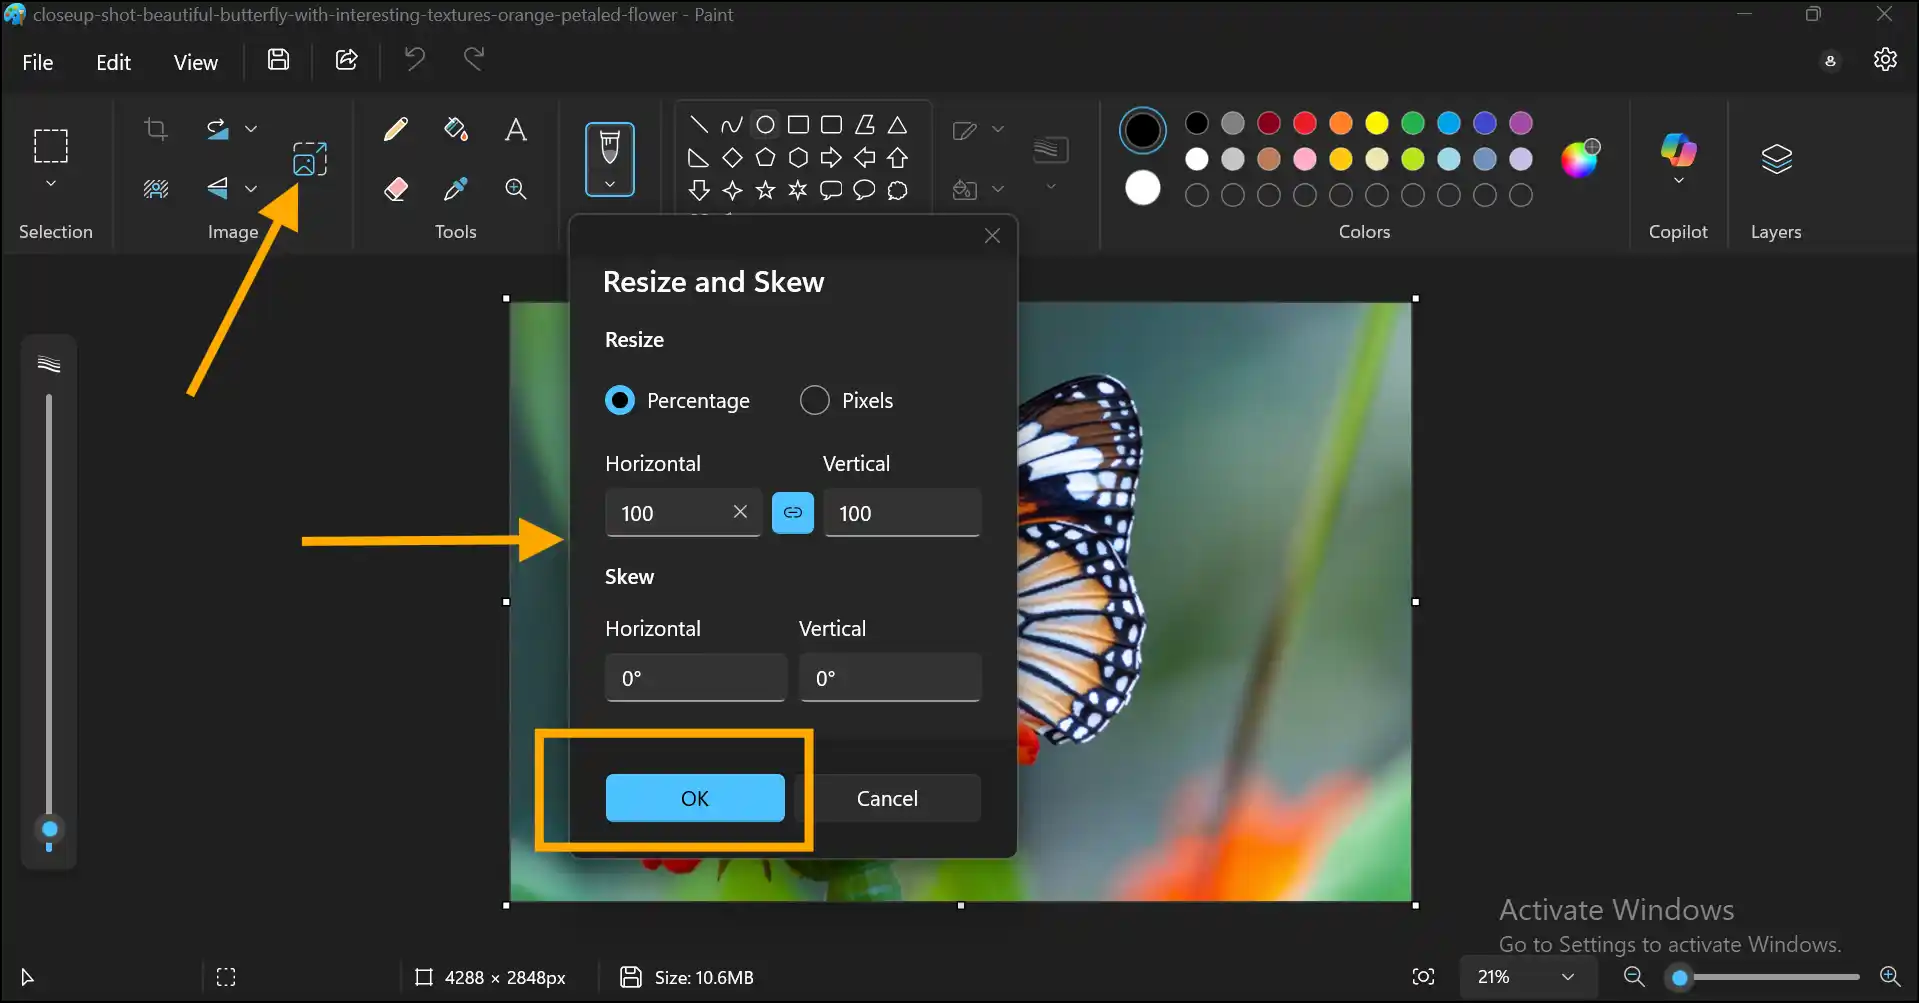The image size is (1919, 1003).
Task: Clear the Horizontal resize field
Action: 740,512
